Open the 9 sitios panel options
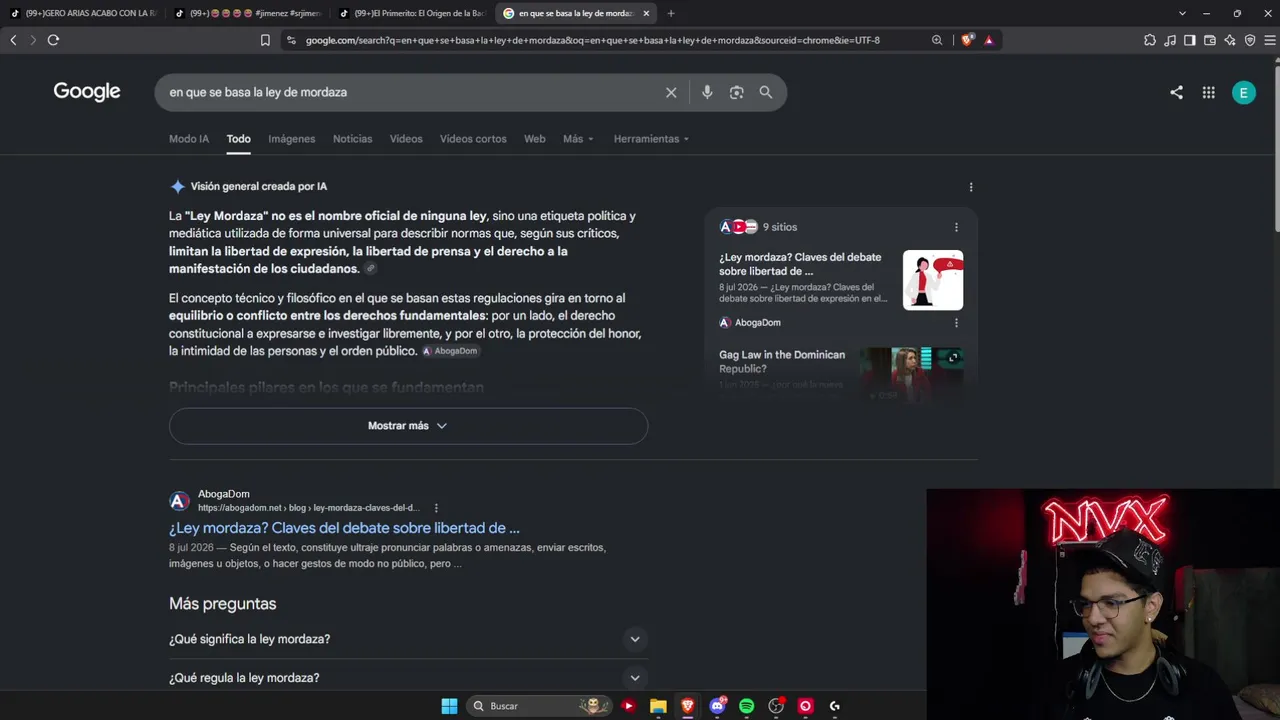 coord(956,227)
